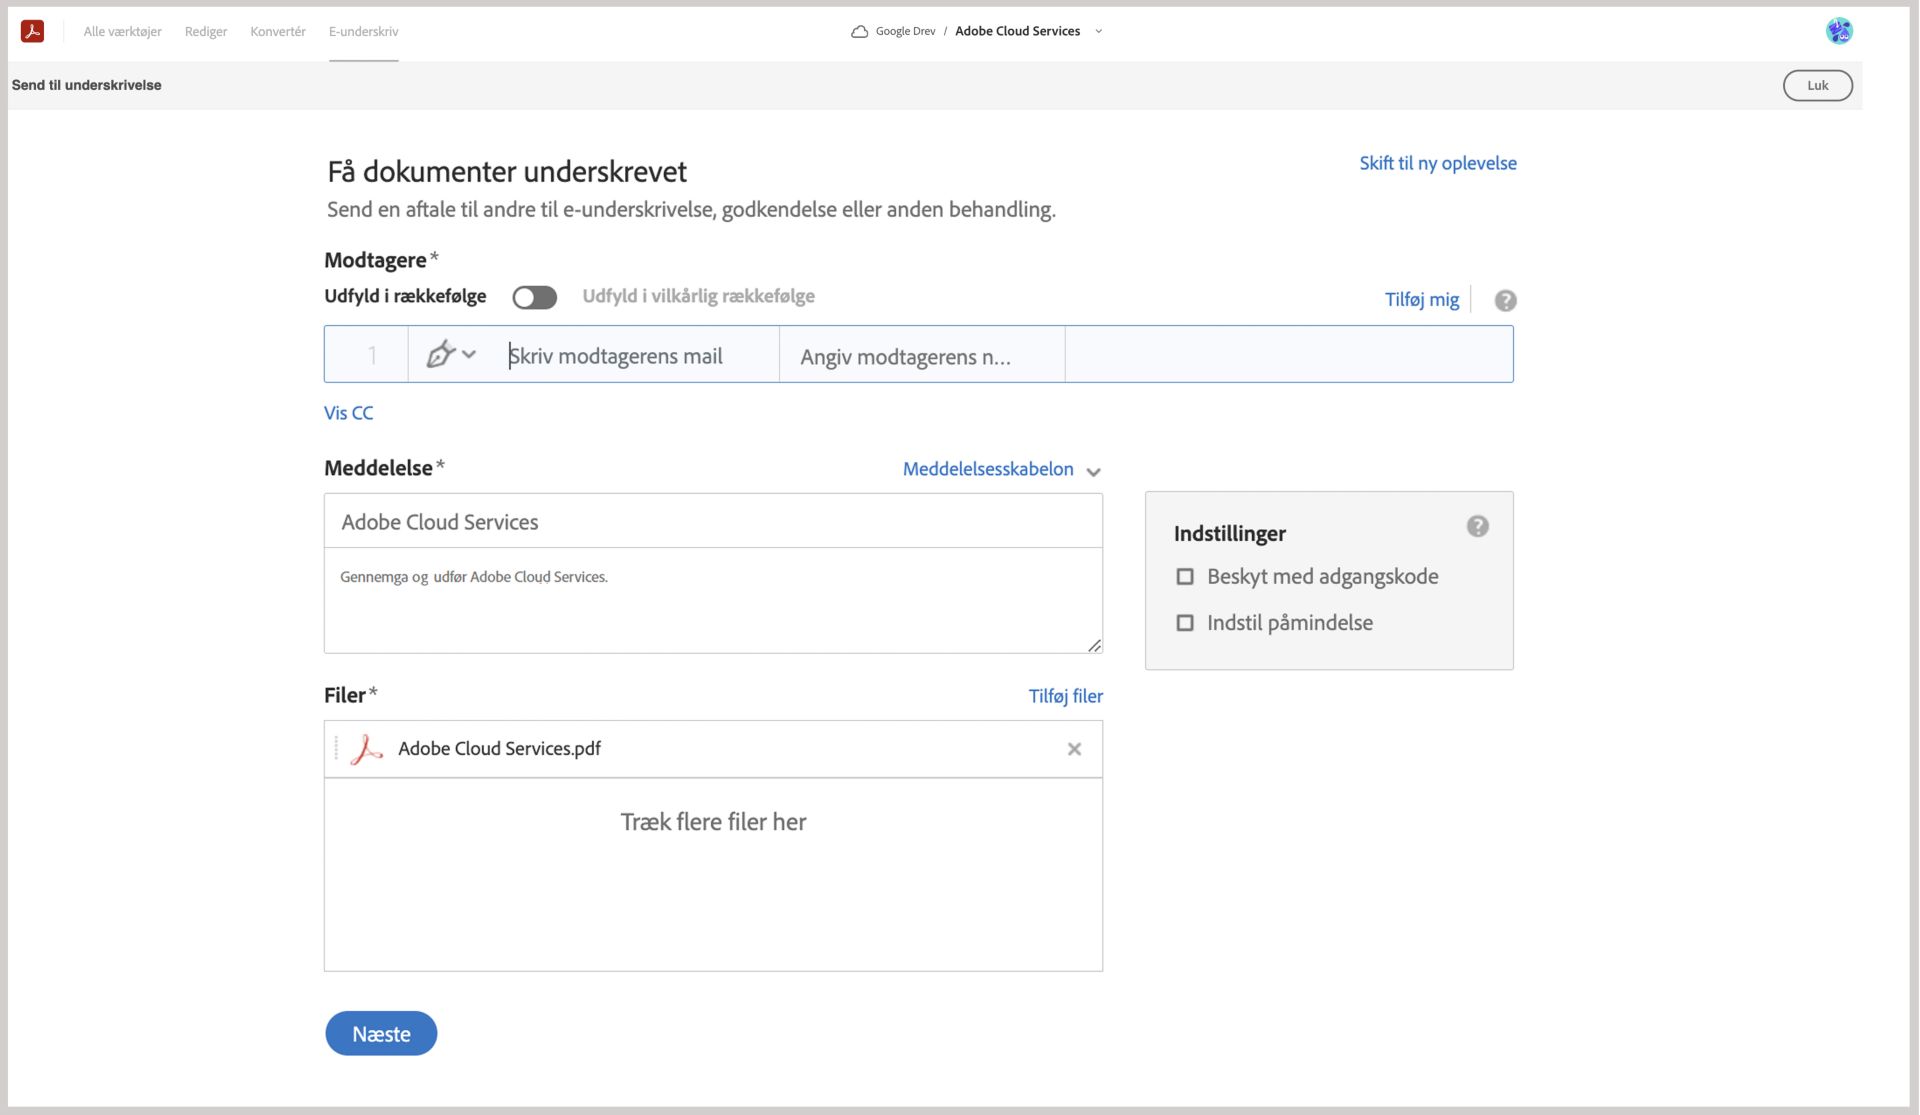The image size is (1920, 1115).
Task: Toggle the Udfyld i rækkefølge switch
Action: click(x=534, y=297)
